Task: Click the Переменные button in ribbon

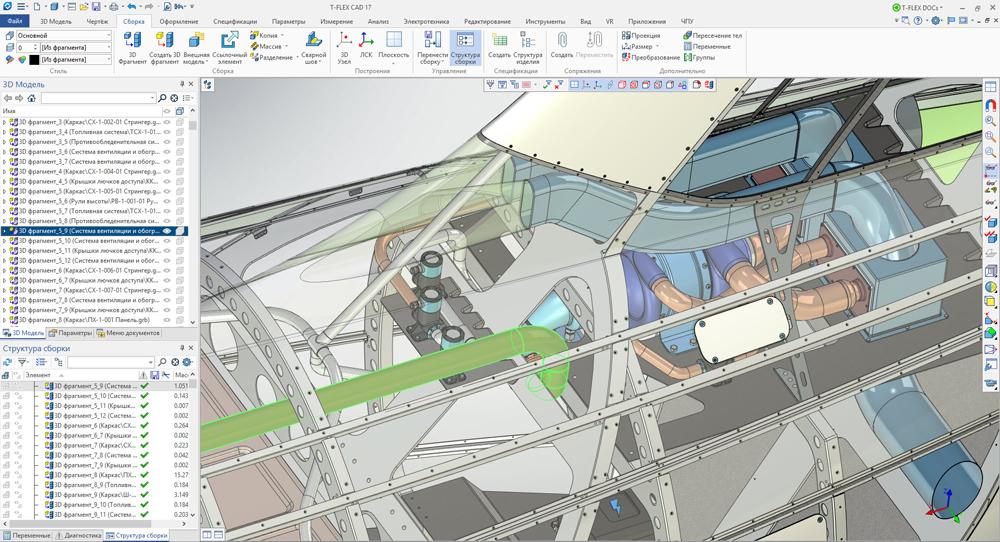Action: click(711, 46)
